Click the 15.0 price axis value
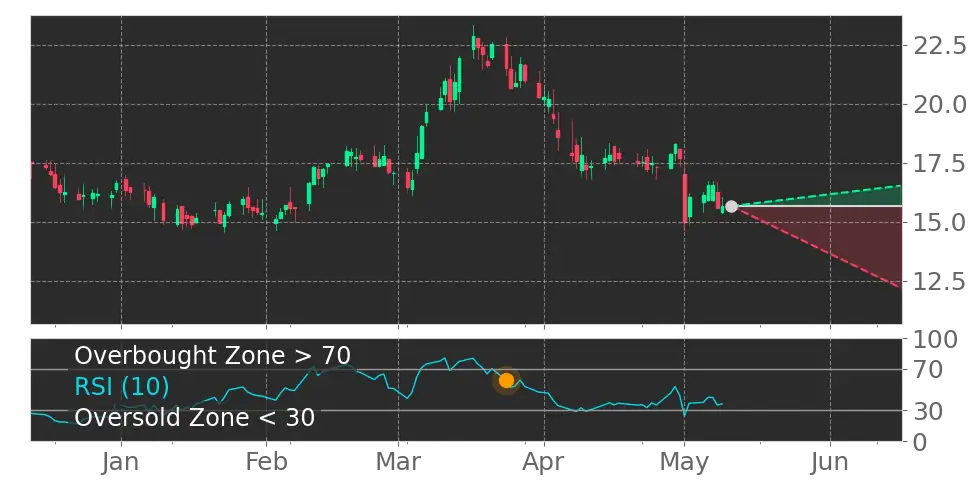 [939, 223]
